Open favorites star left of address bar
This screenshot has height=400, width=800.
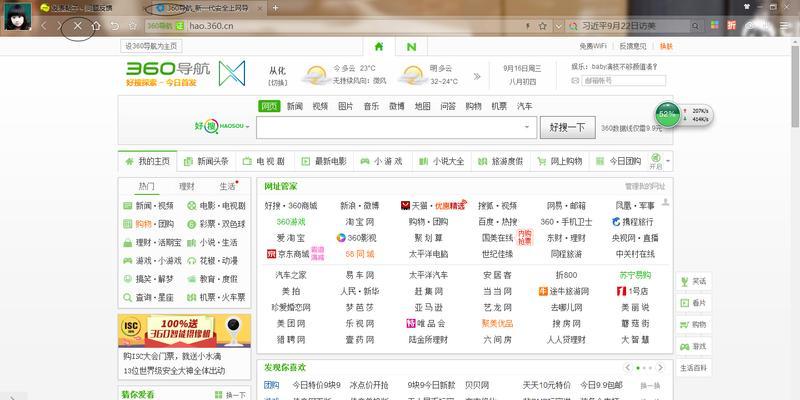point(133,26)
